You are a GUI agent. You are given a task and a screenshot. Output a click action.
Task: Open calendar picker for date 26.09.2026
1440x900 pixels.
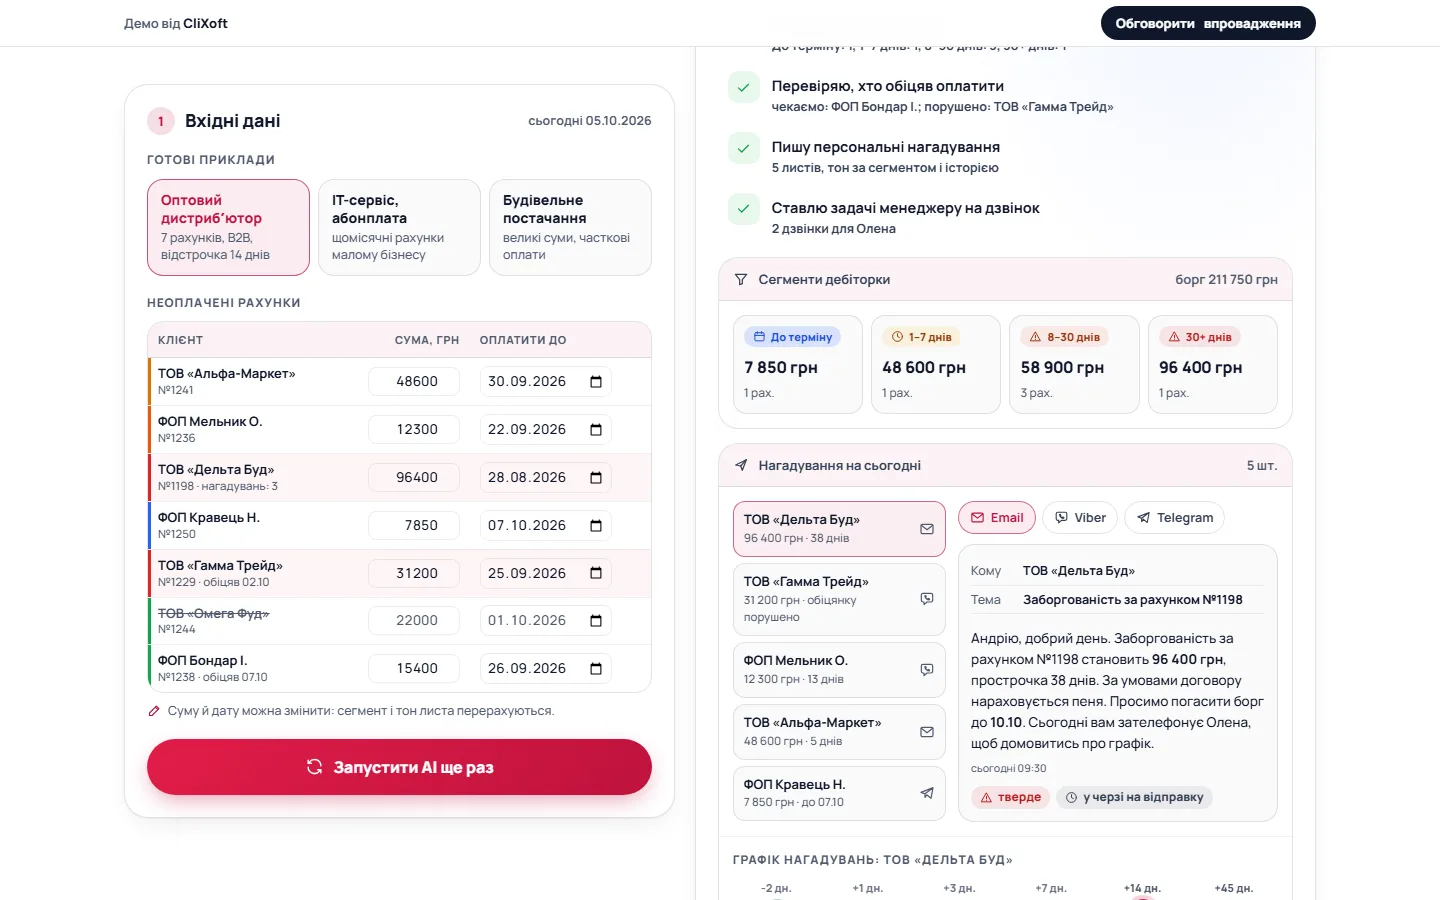coord(596,669)
